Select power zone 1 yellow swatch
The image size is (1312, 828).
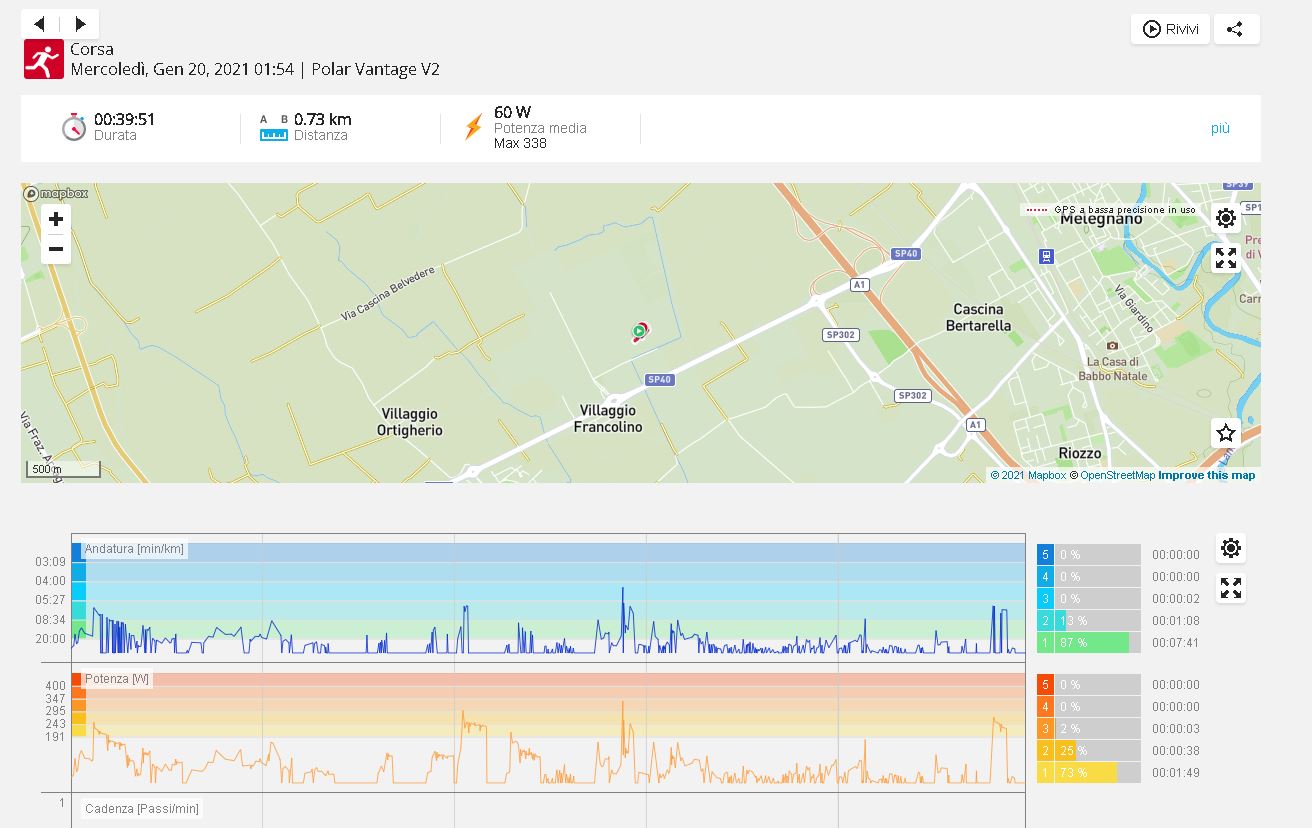click(1045, 772)
